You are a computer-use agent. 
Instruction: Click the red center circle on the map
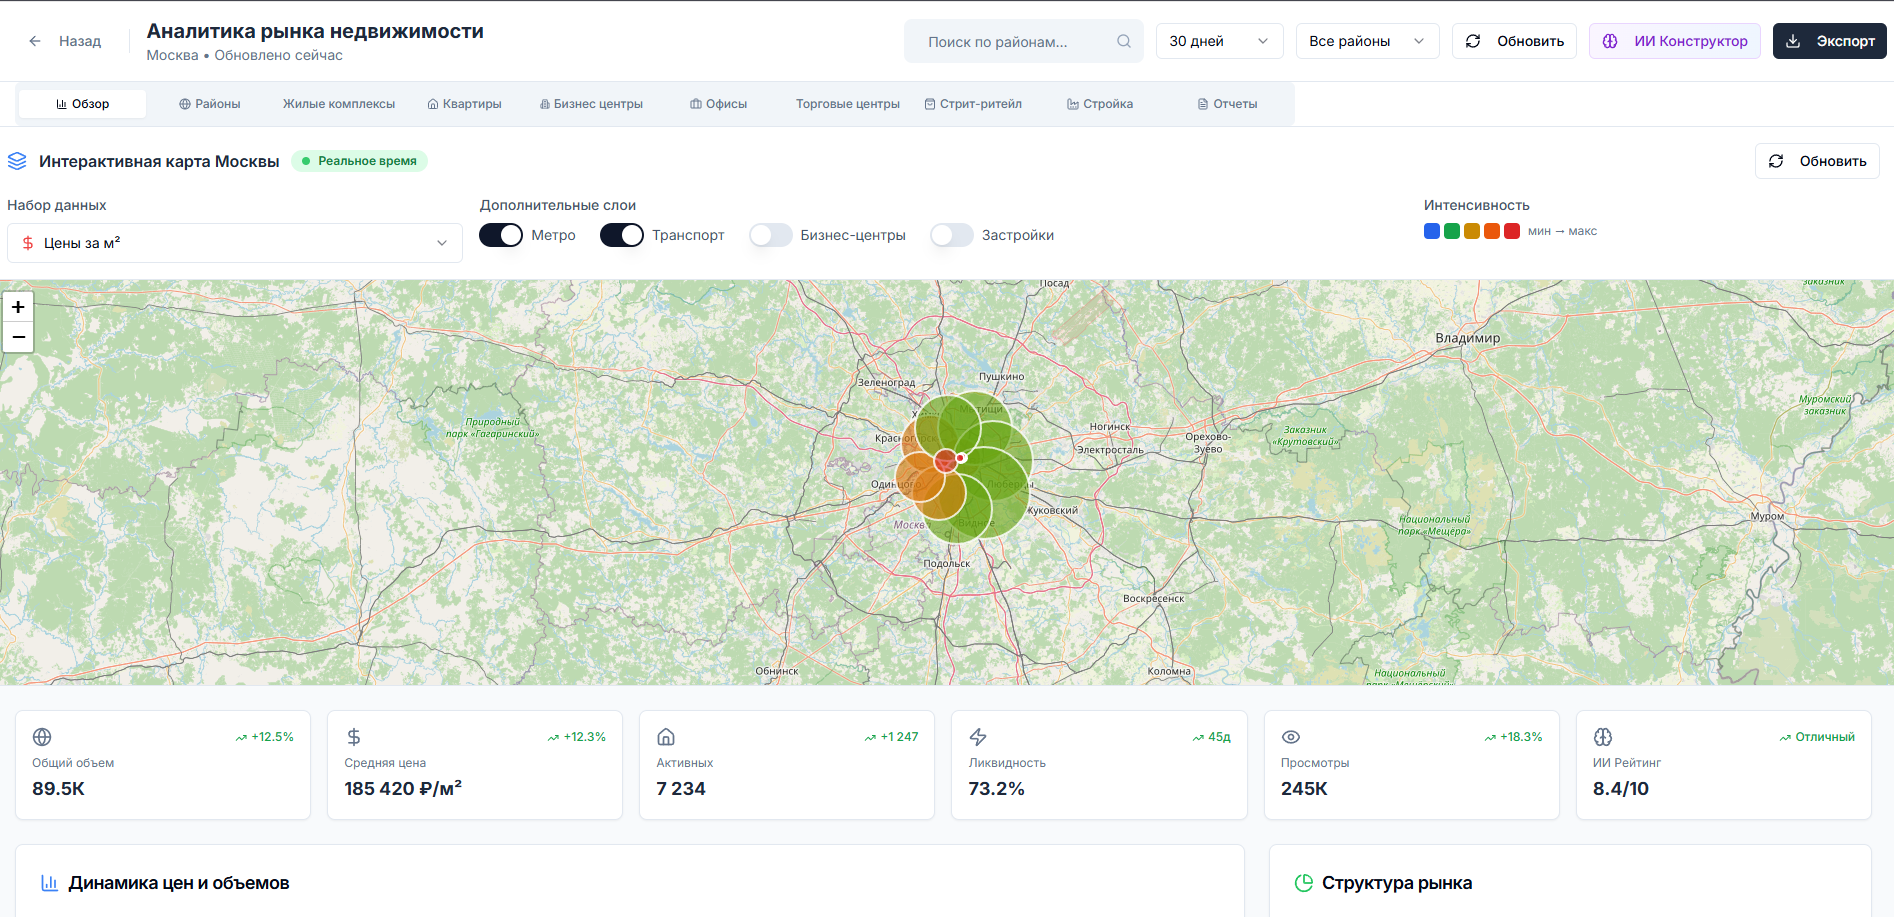click(x=946, y=461)
